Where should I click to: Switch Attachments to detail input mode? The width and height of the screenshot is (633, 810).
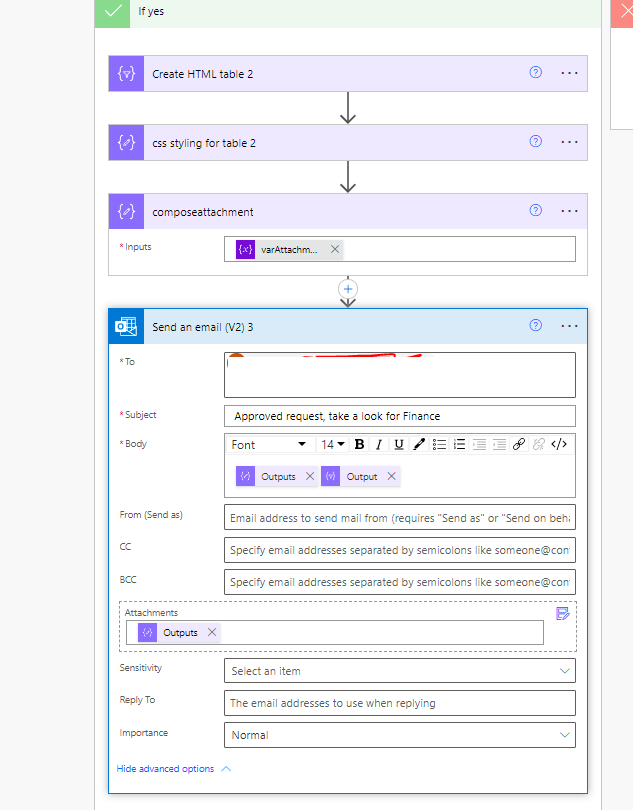[x=562, y=614]
